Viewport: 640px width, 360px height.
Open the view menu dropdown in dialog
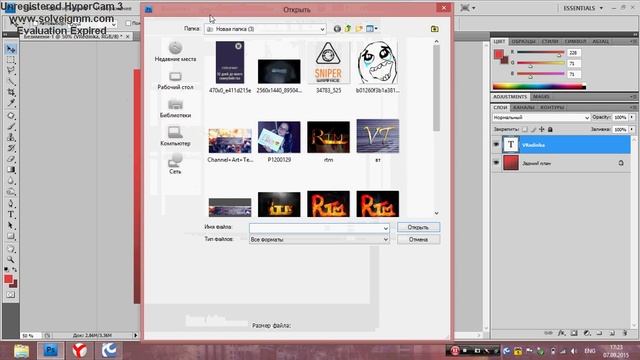(x=372, y=29)
